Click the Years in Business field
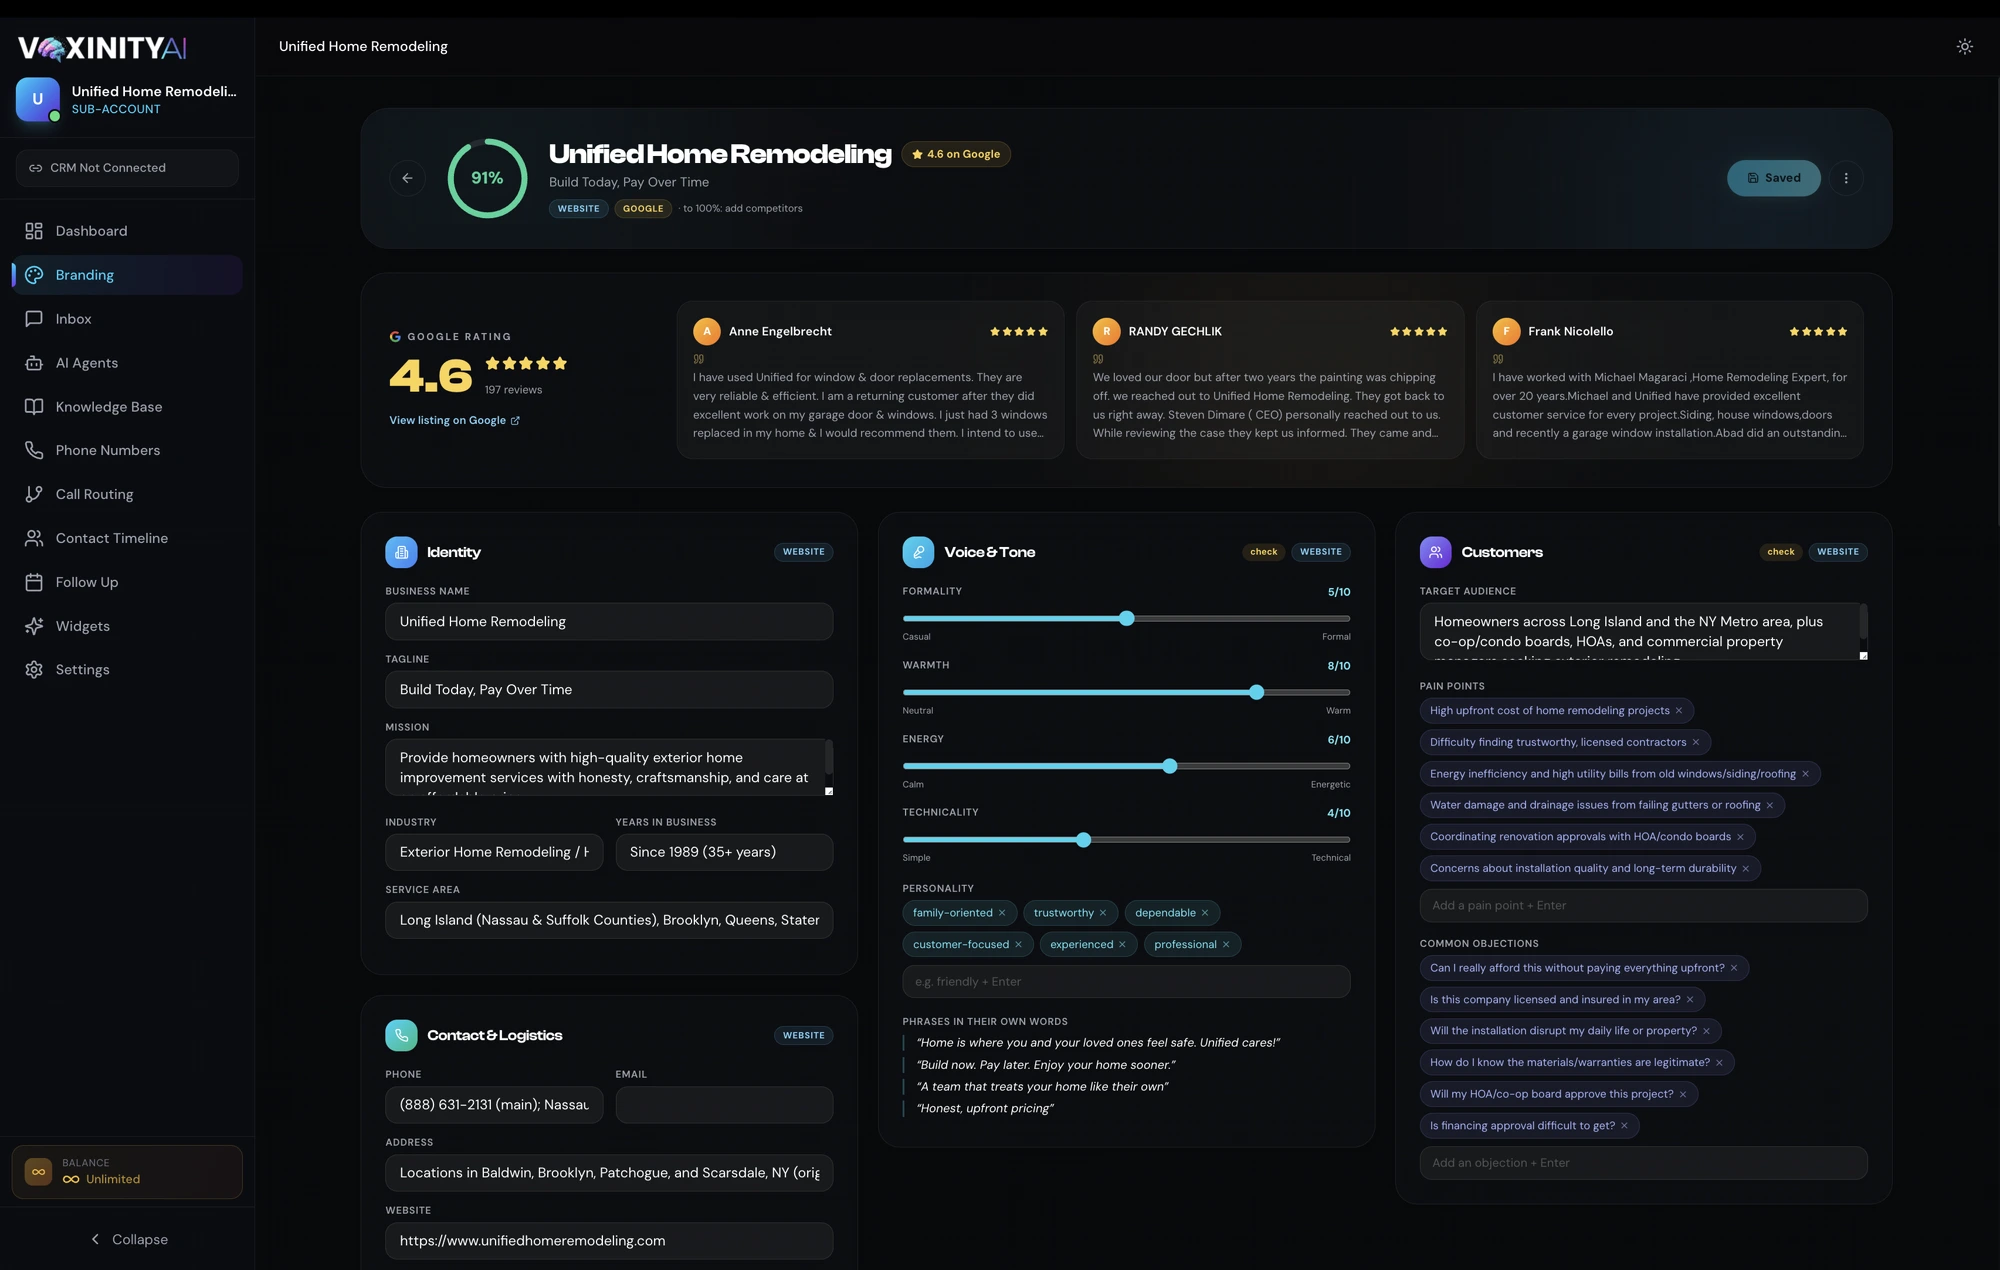The image size is (2000, 1270). click(724, 852)
